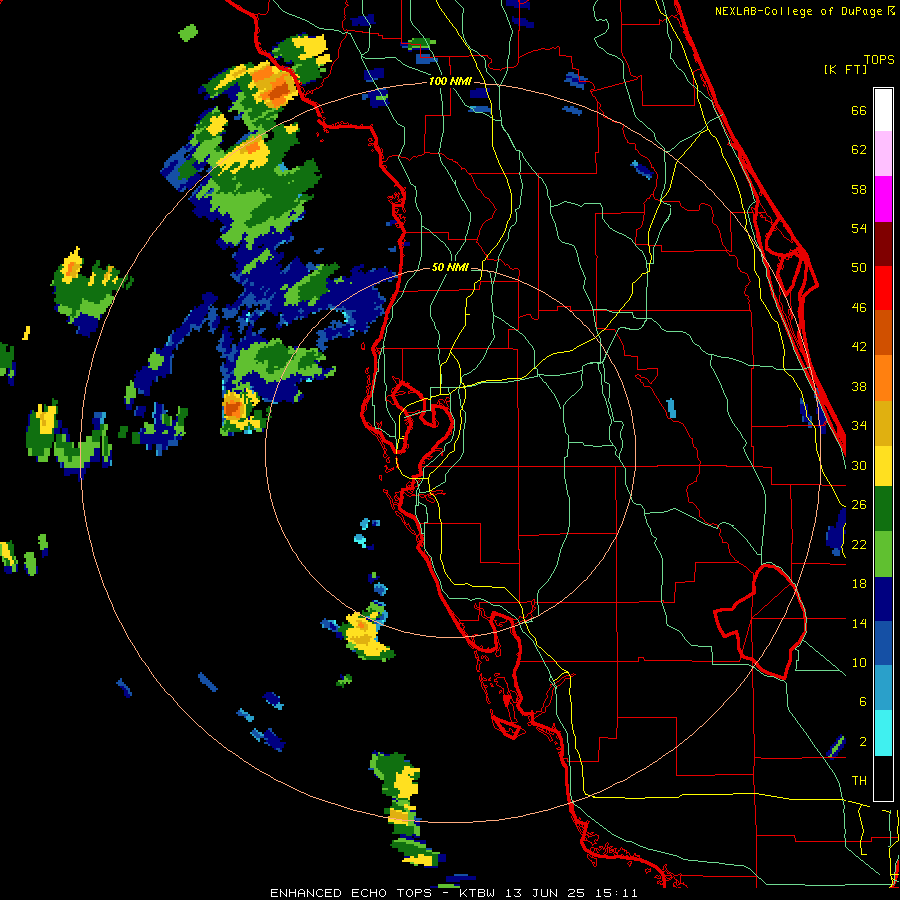Viewport: 900px width, 900px height.
Task: Click the navy blue legend swatch
Action: click(883, 598)
